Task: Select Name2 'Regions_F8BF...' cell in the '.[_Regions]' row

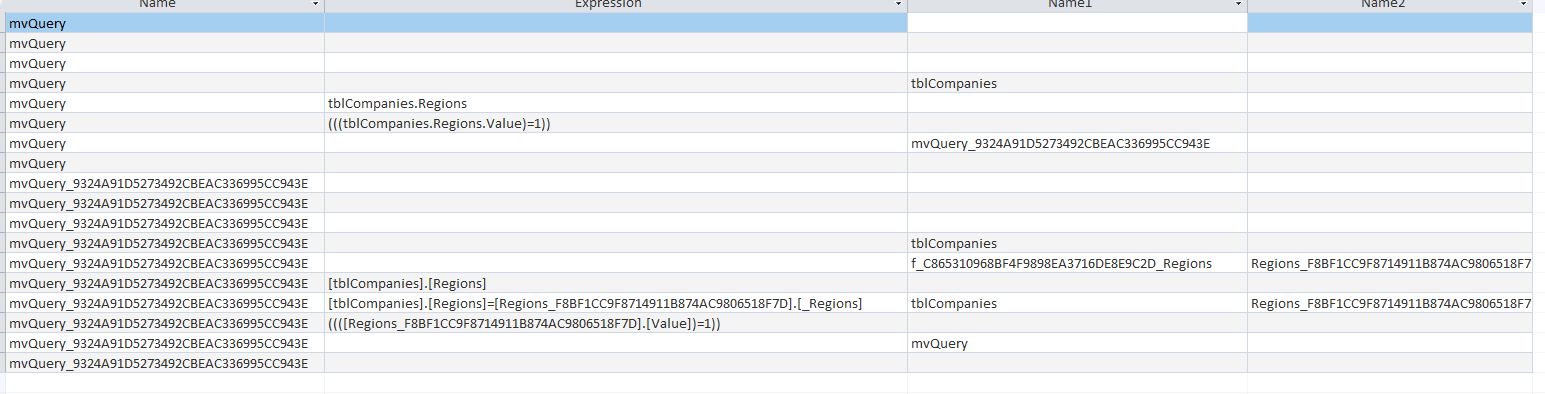Action: point(1390,303)
